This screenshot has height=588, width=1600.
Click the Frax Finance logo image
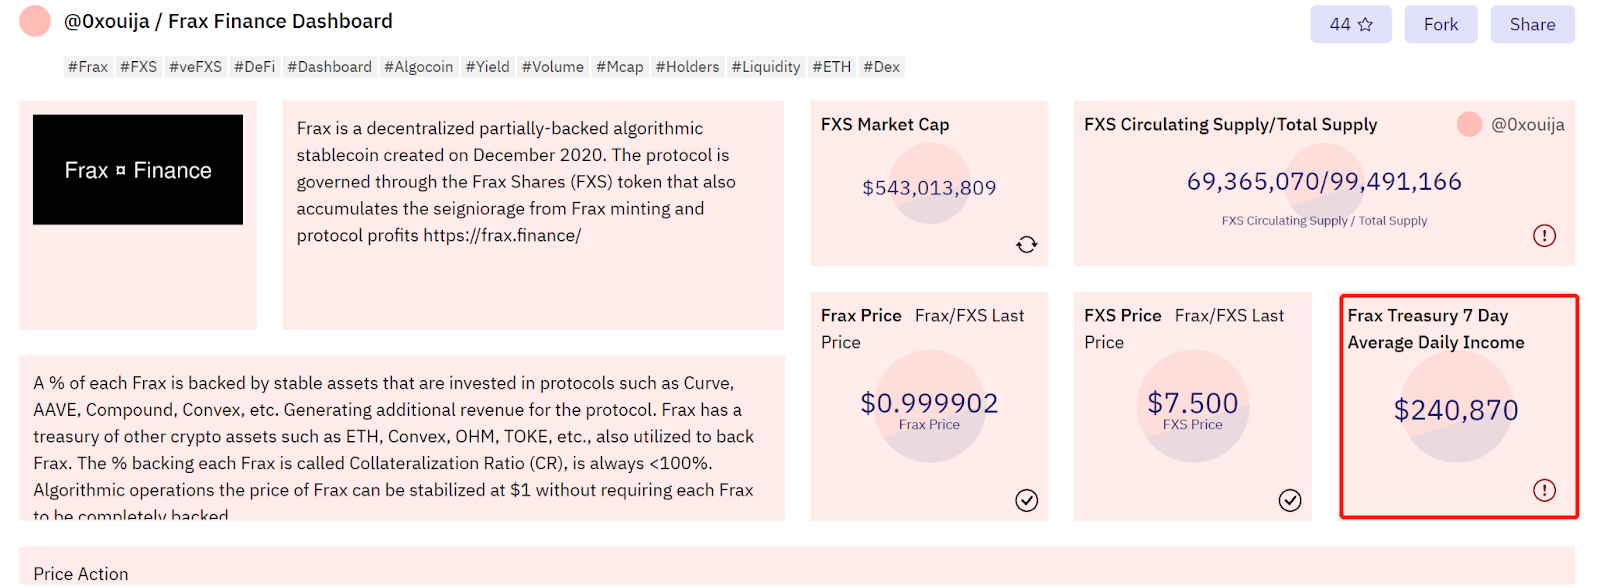[138, 170]
